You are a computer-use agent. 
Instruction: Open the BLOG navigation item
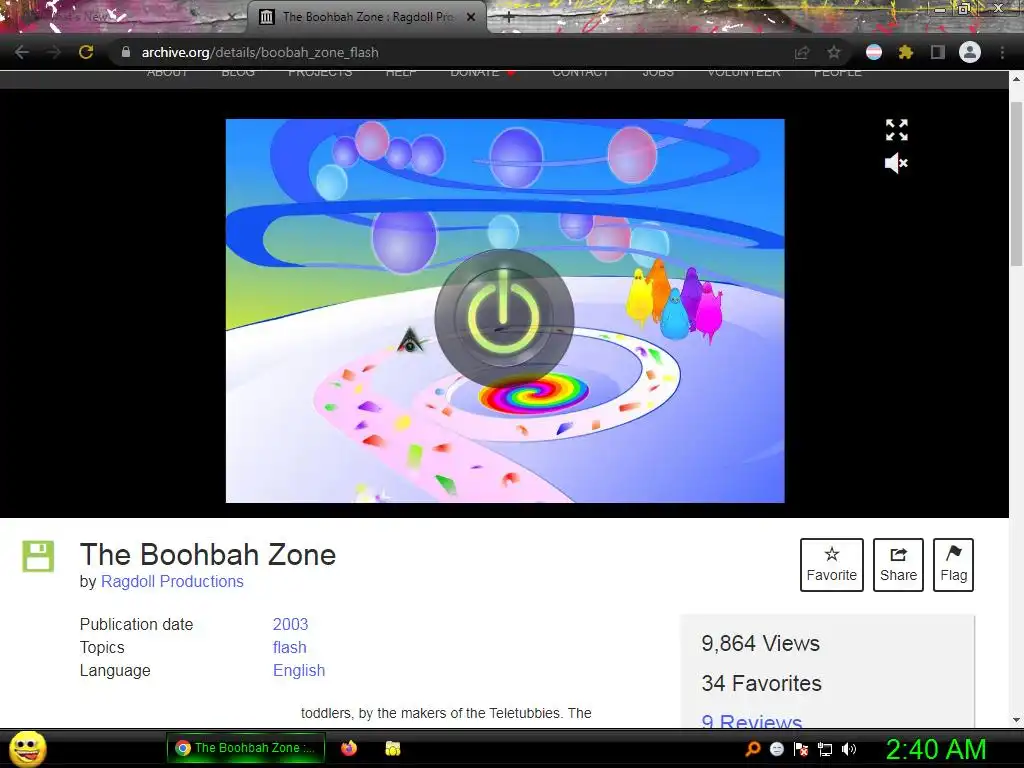[x=238, y=72]
